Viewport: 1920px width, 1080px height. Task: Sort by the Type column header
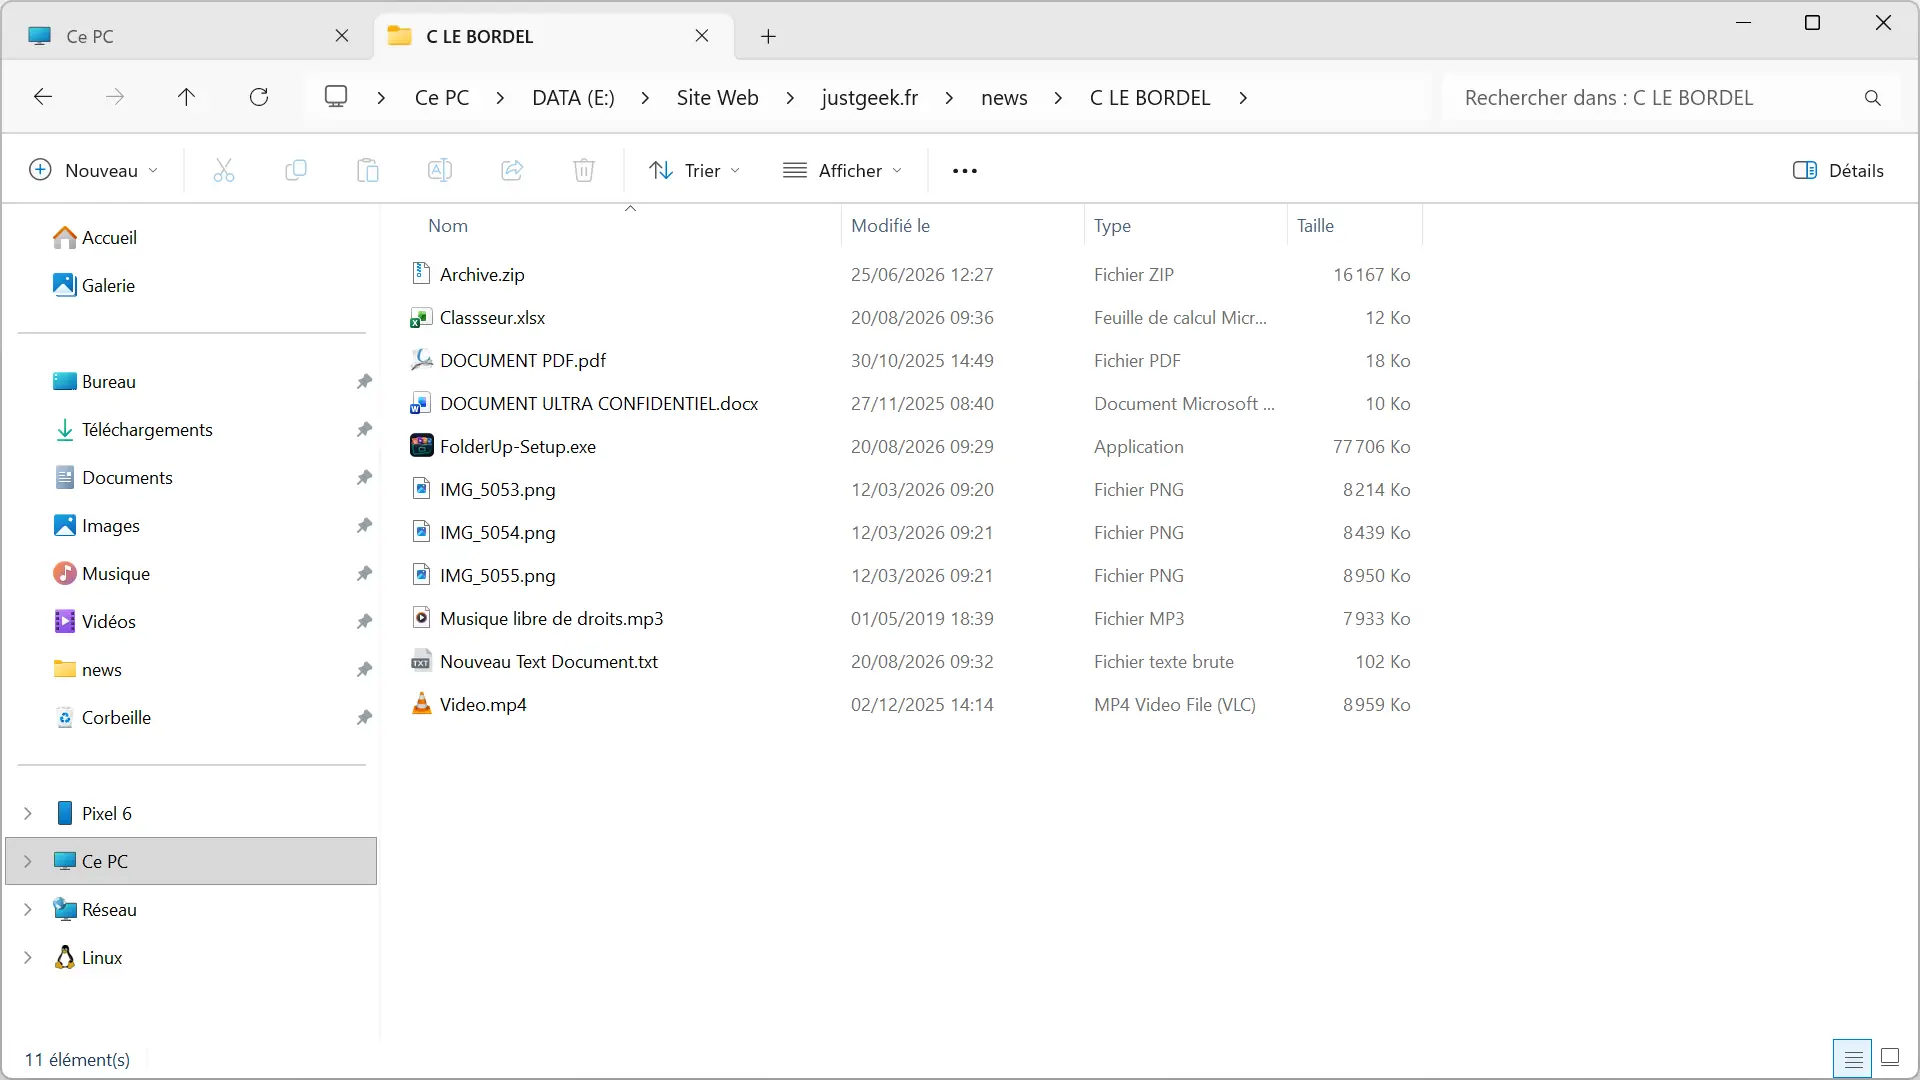[1112, 226]
